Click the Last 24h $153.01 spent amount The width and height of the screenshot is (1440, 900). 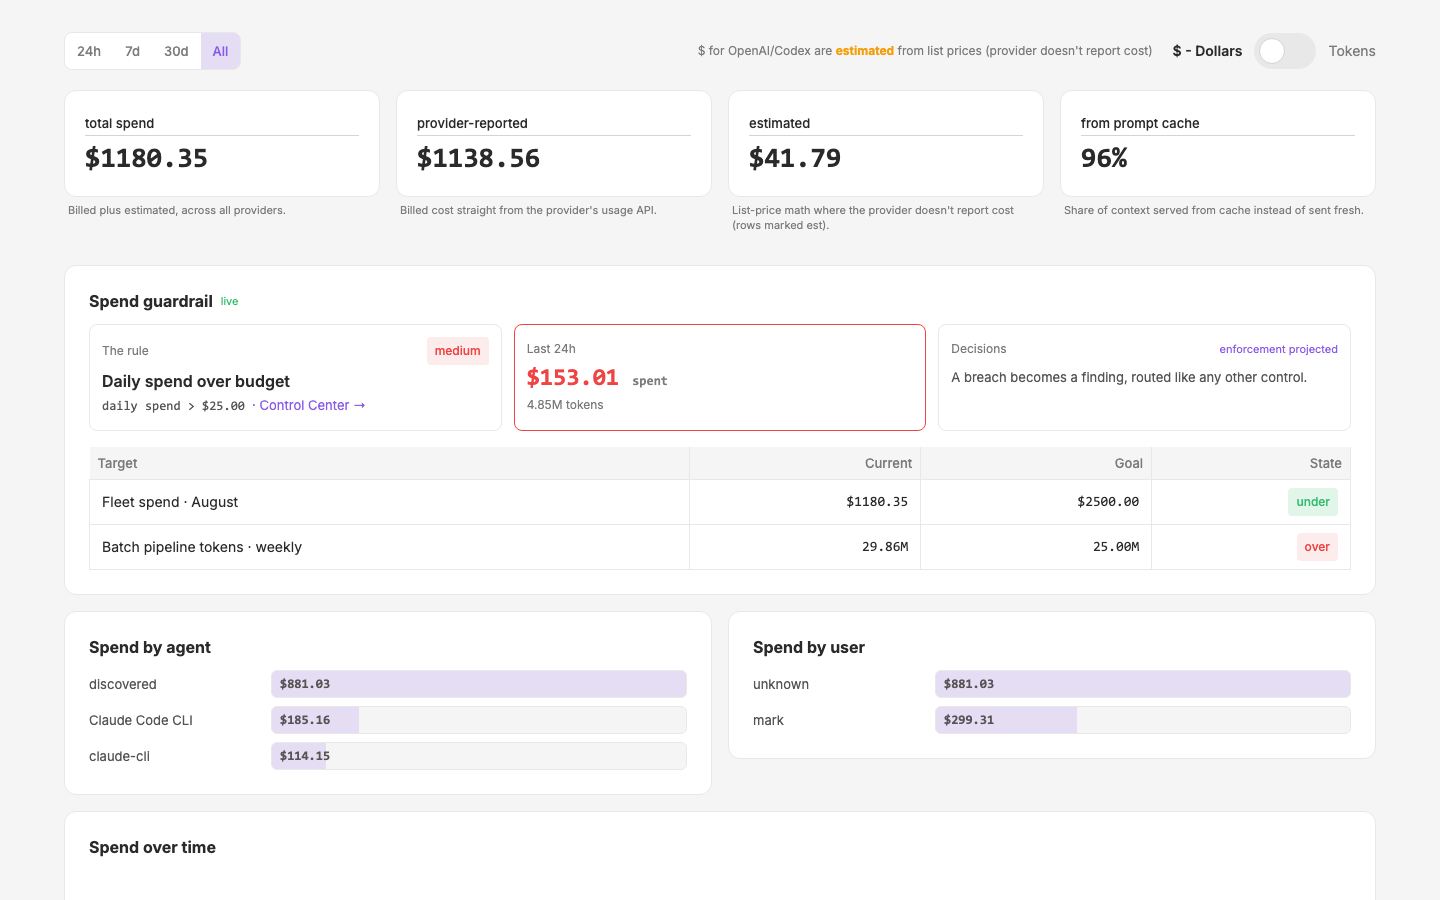point(573,378)
